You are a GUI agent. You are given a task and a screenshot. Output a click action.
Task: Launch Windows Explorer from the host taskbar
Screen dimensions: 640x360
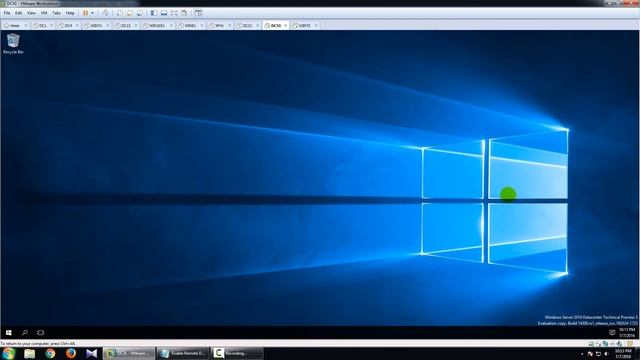(x=29, y=353)
